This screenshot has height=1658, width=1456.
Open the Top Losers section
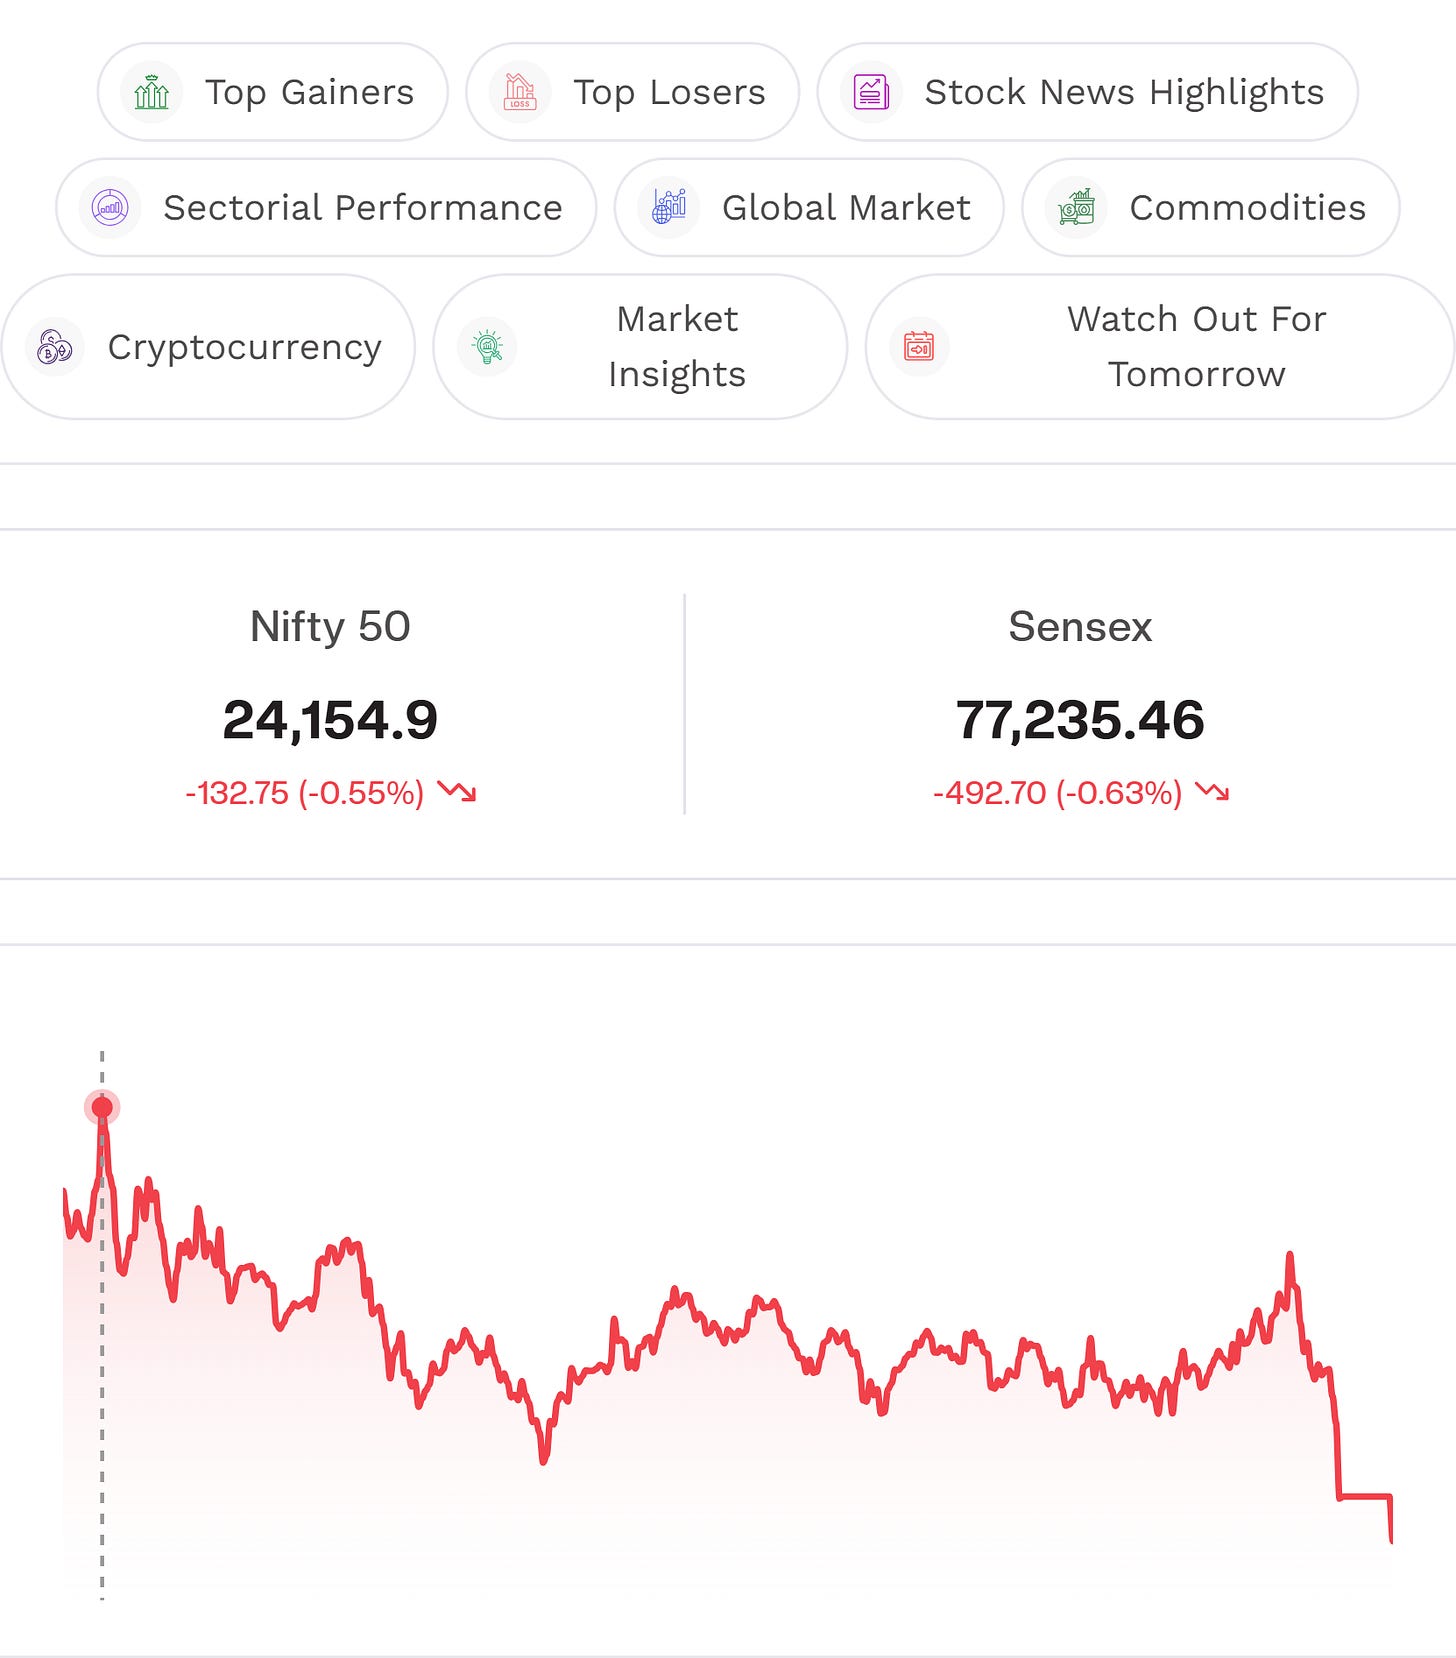point(633,92)
